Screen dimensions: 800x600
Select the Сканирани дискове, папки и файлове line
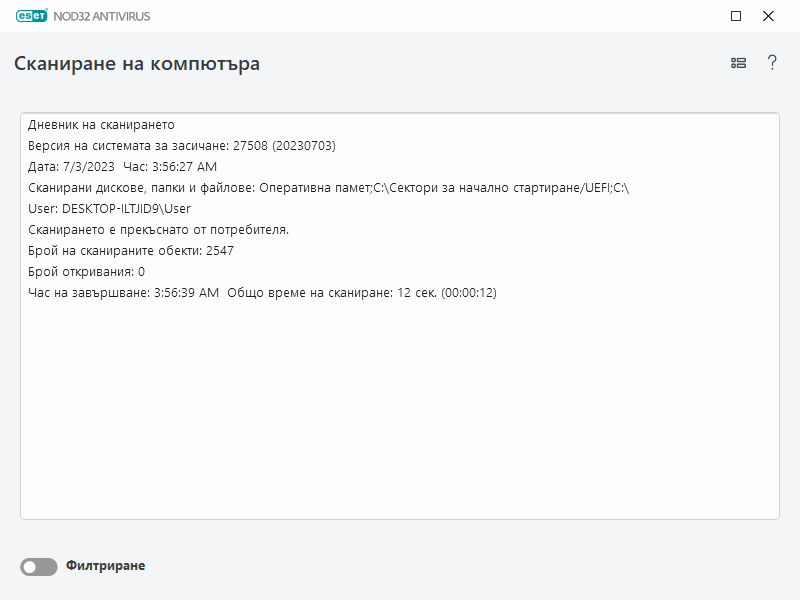click(327, 188)
